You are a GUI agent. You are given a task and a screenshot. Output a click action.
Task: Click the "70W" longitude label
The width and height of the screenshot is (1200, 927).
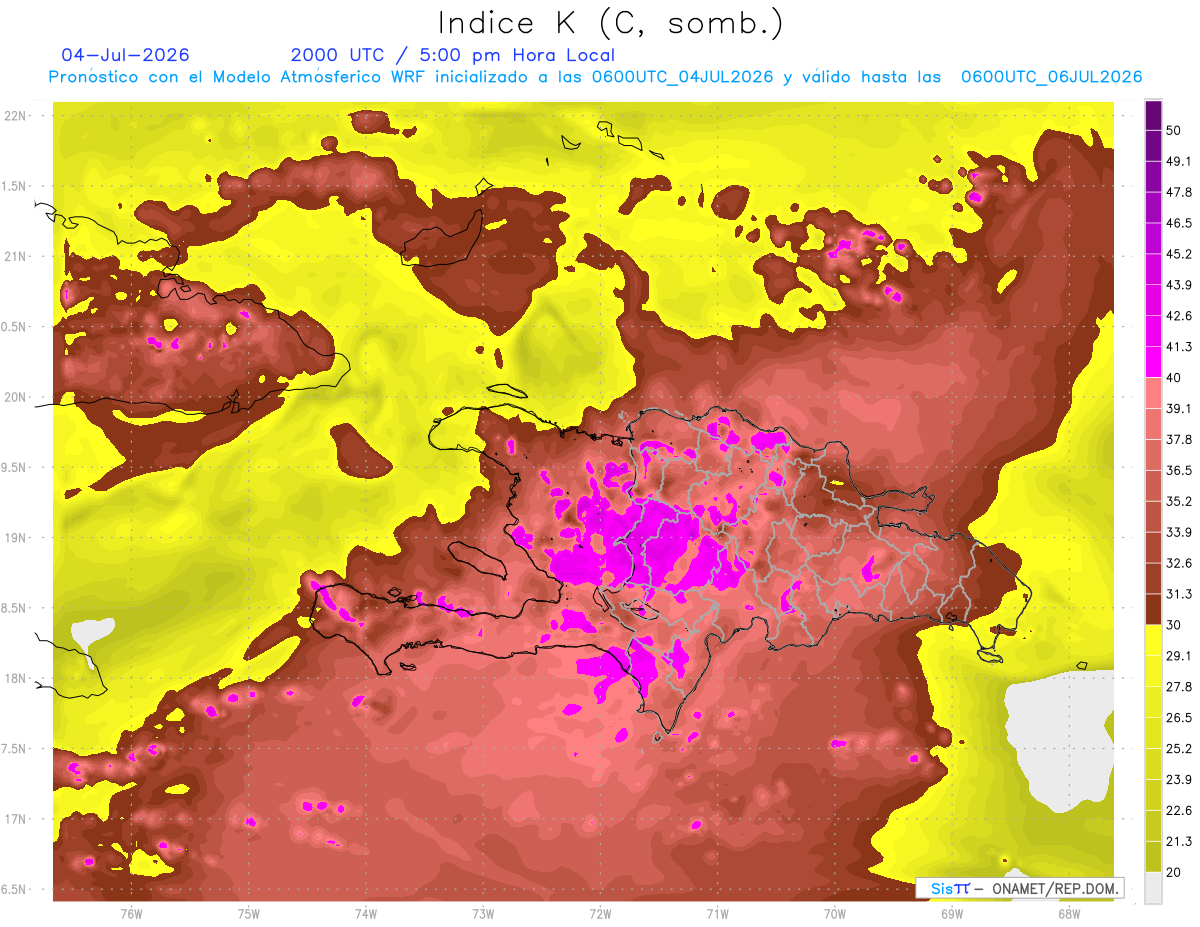[835, 914]
